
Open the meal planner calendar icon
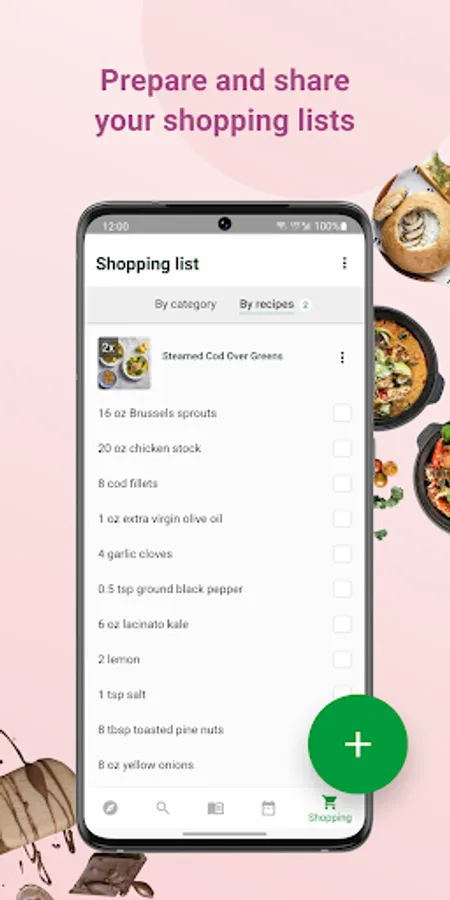pyautogui.click(x=268, y=808)
